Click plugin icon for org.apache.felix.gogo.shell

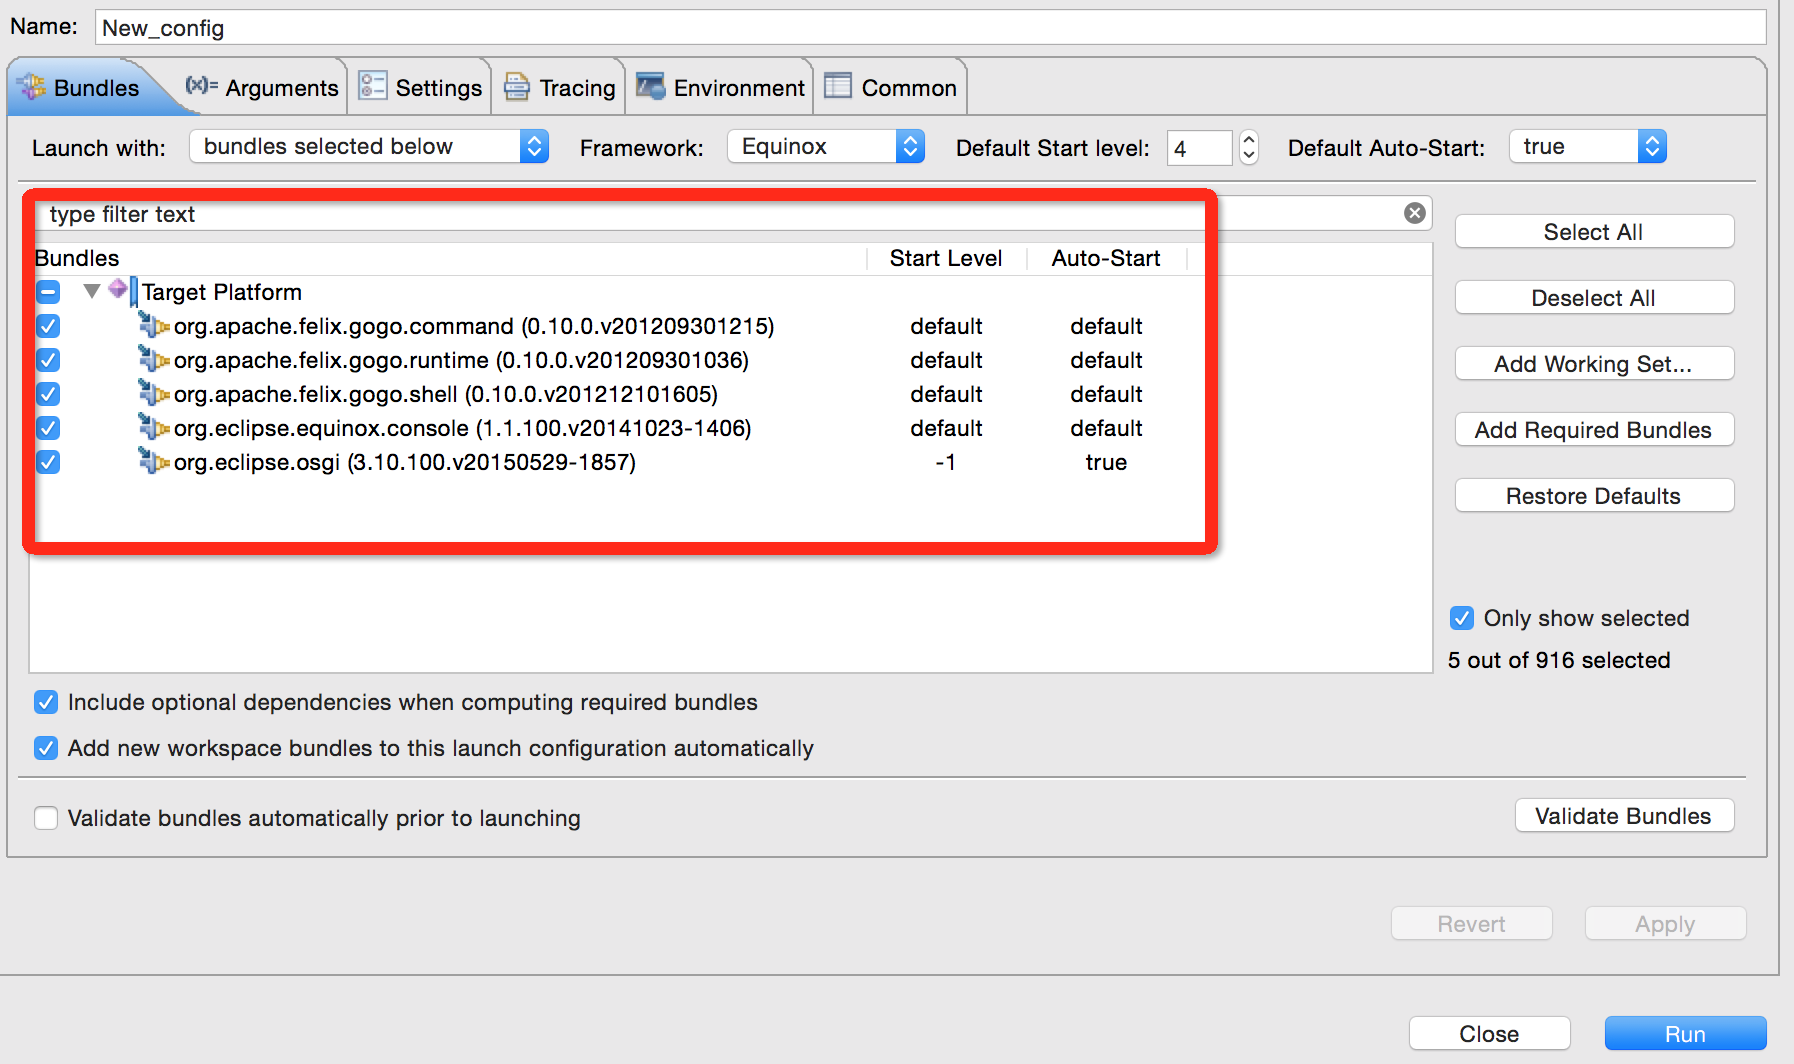(153, 393)
